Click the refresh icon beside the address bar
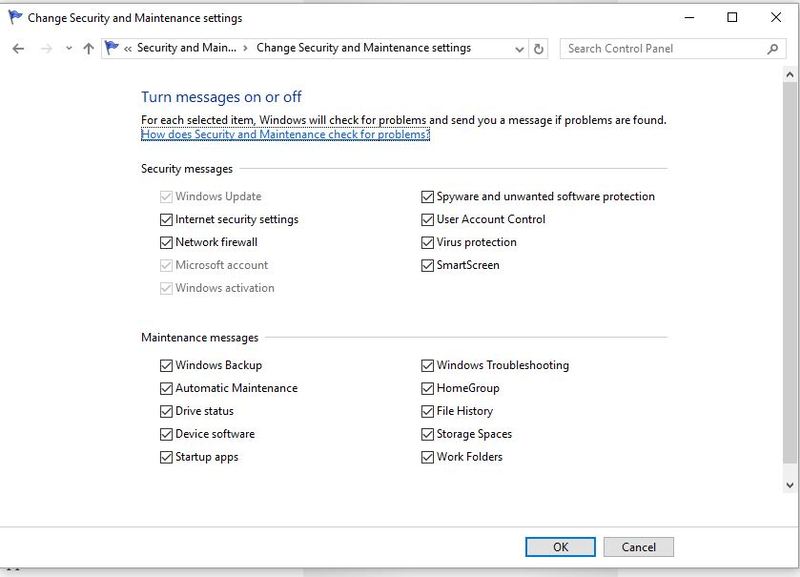Screen dimensions: 800x577 538,47
